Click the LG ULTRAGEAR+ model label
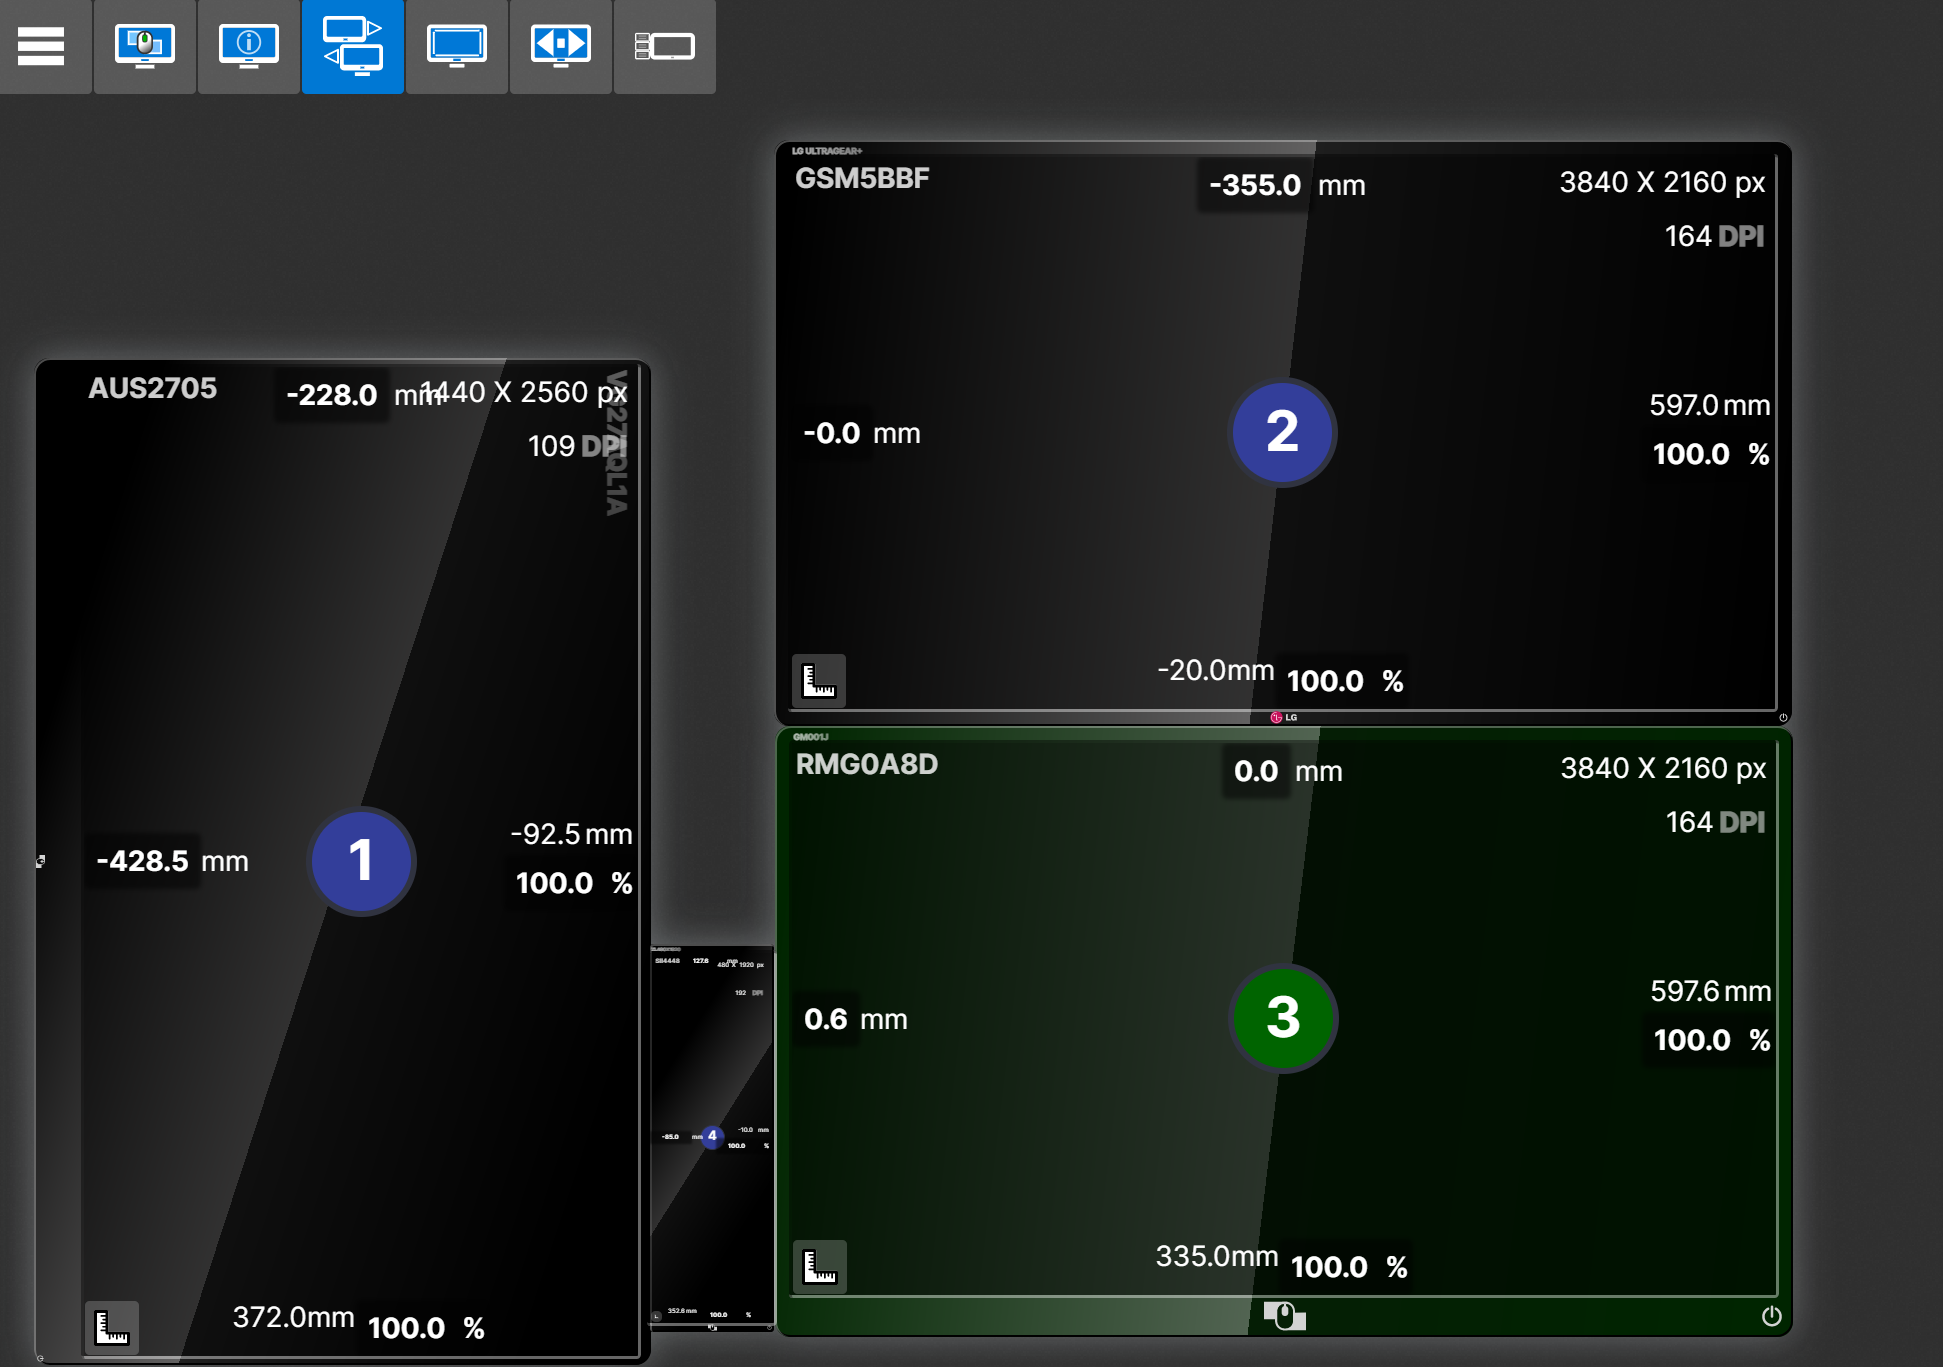 [x=827, y=151]
